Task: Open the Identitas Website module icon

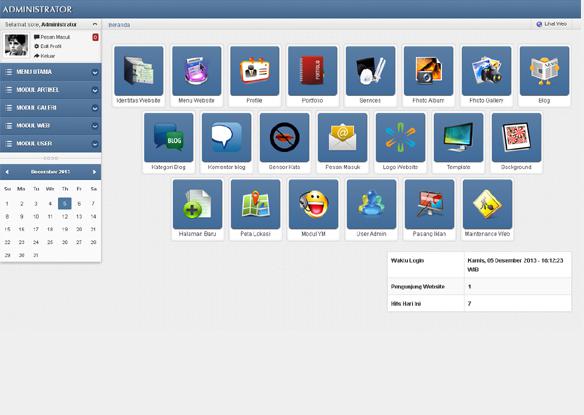Action: [139, 71]
